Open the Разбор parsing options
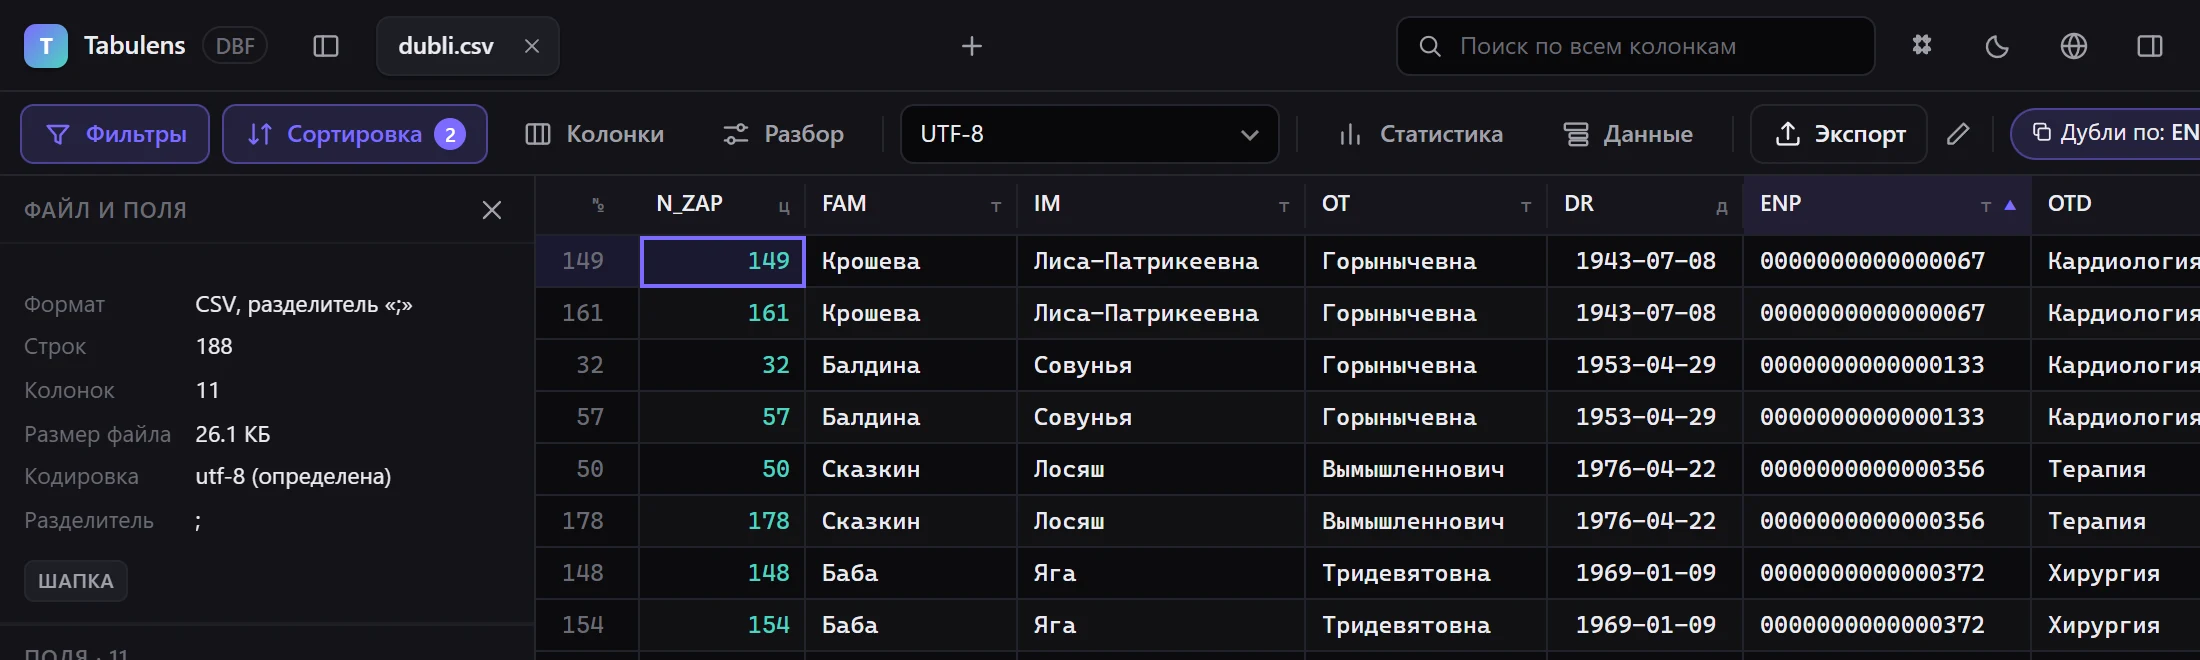This screenshot has width=2200, height=660. click(x=784, y=134)
